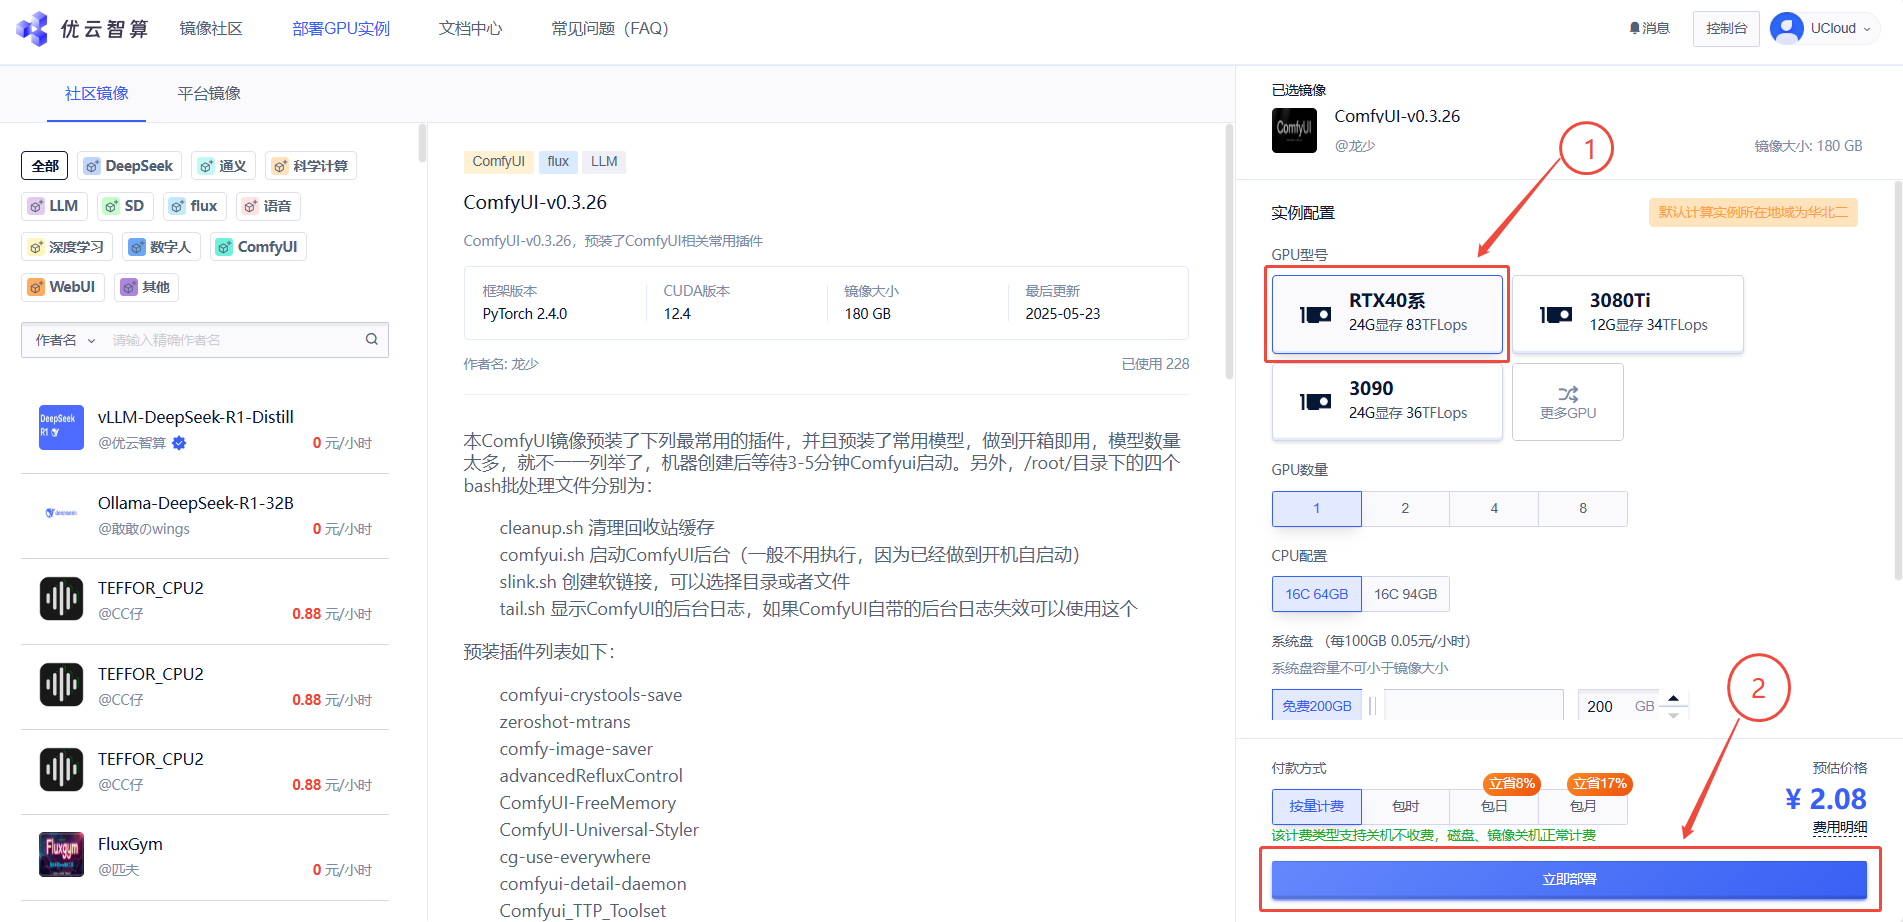Select 包时 payment method
1903x922 pixels.
[1405, 806]
